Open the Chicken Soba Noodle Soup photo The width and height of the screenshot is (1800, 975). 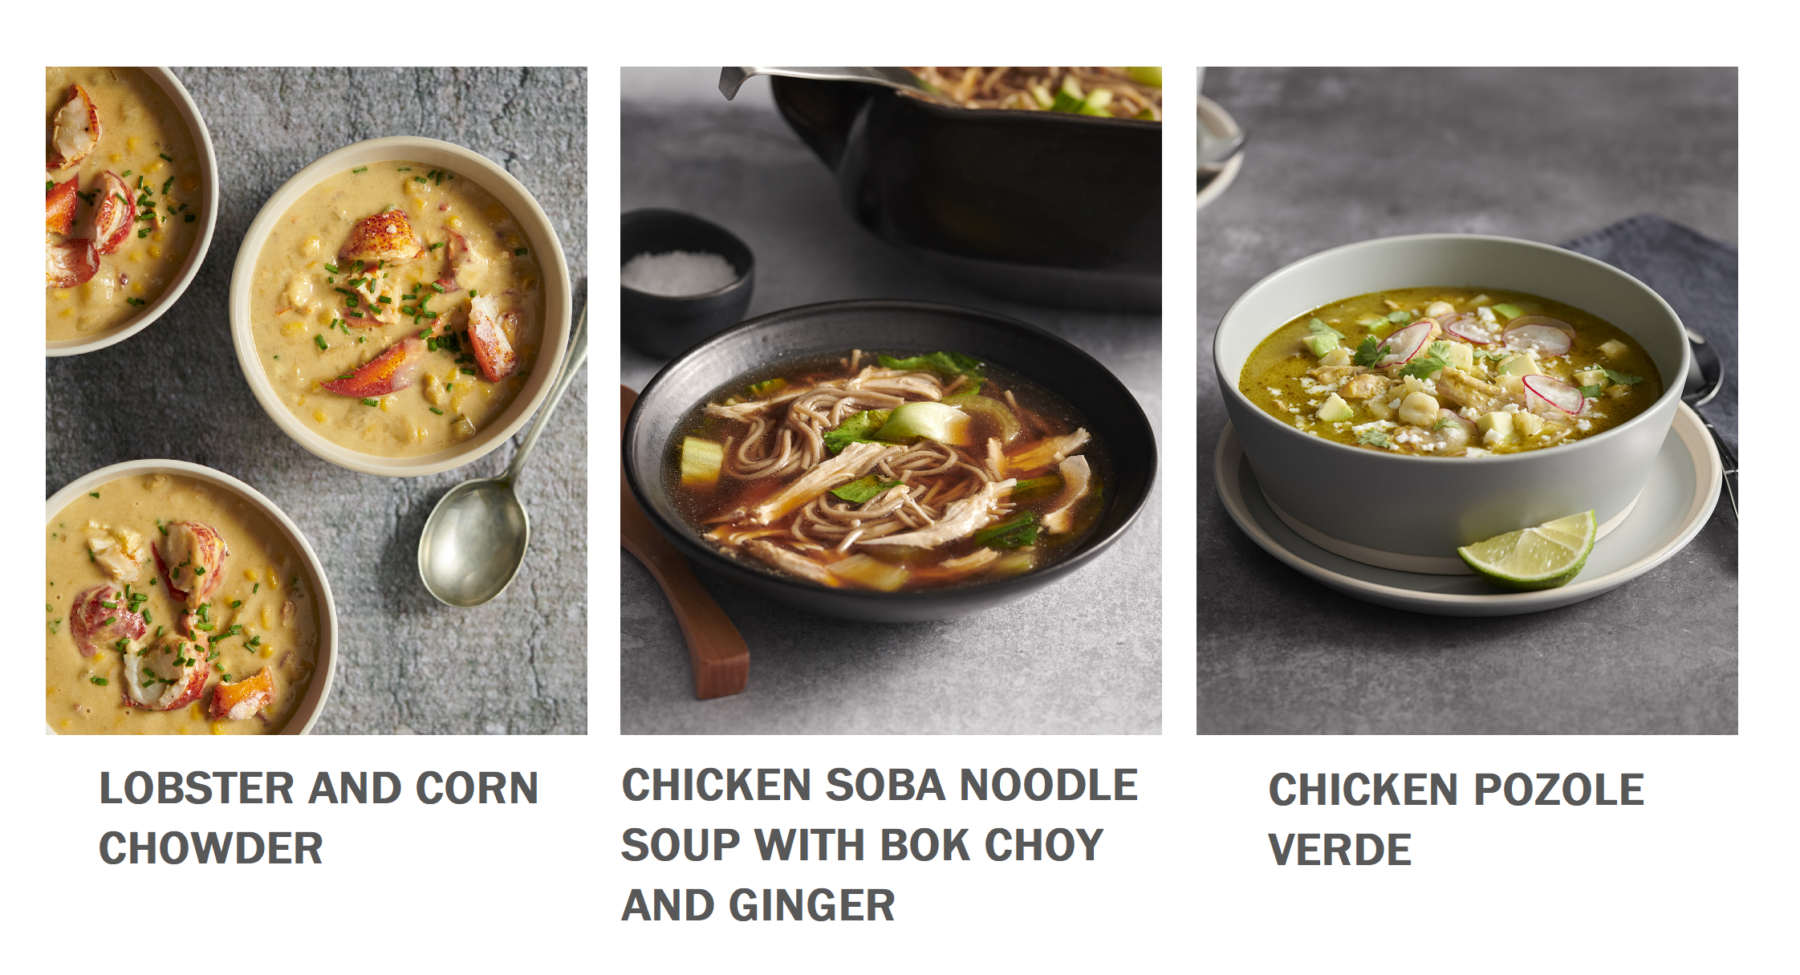pos(891,401)
